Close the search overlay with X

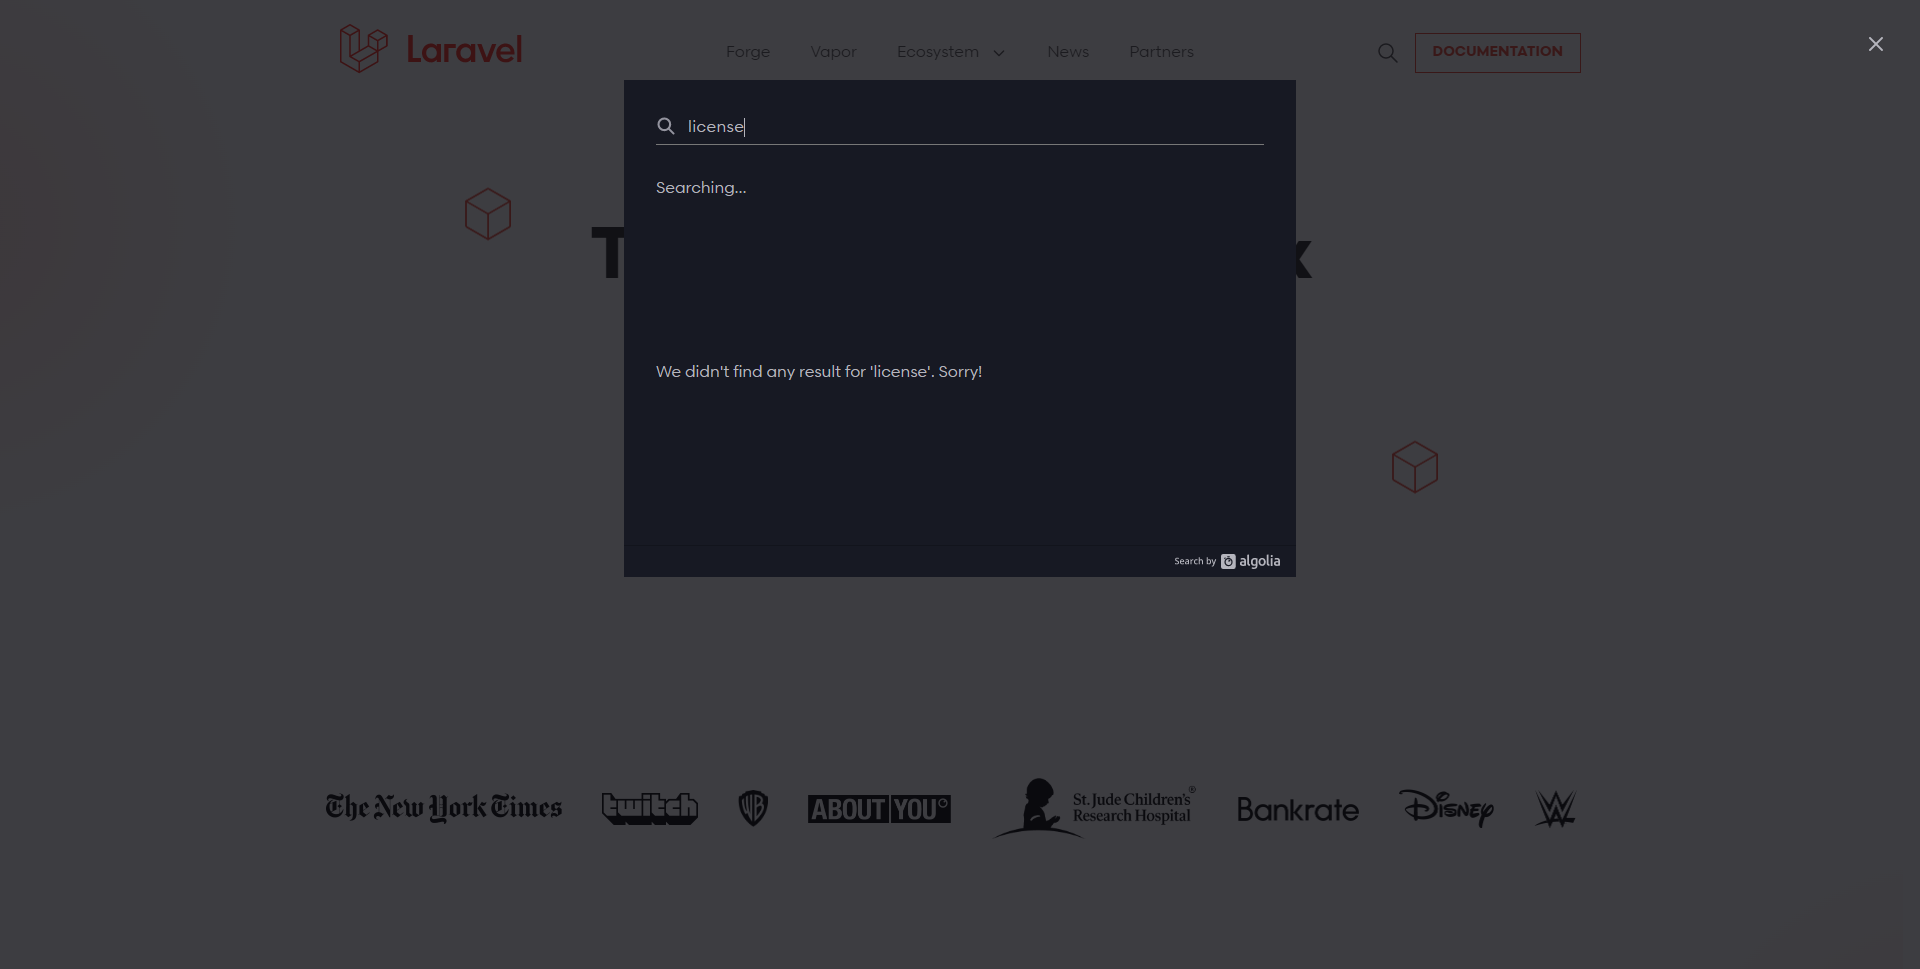(1875, 44)
